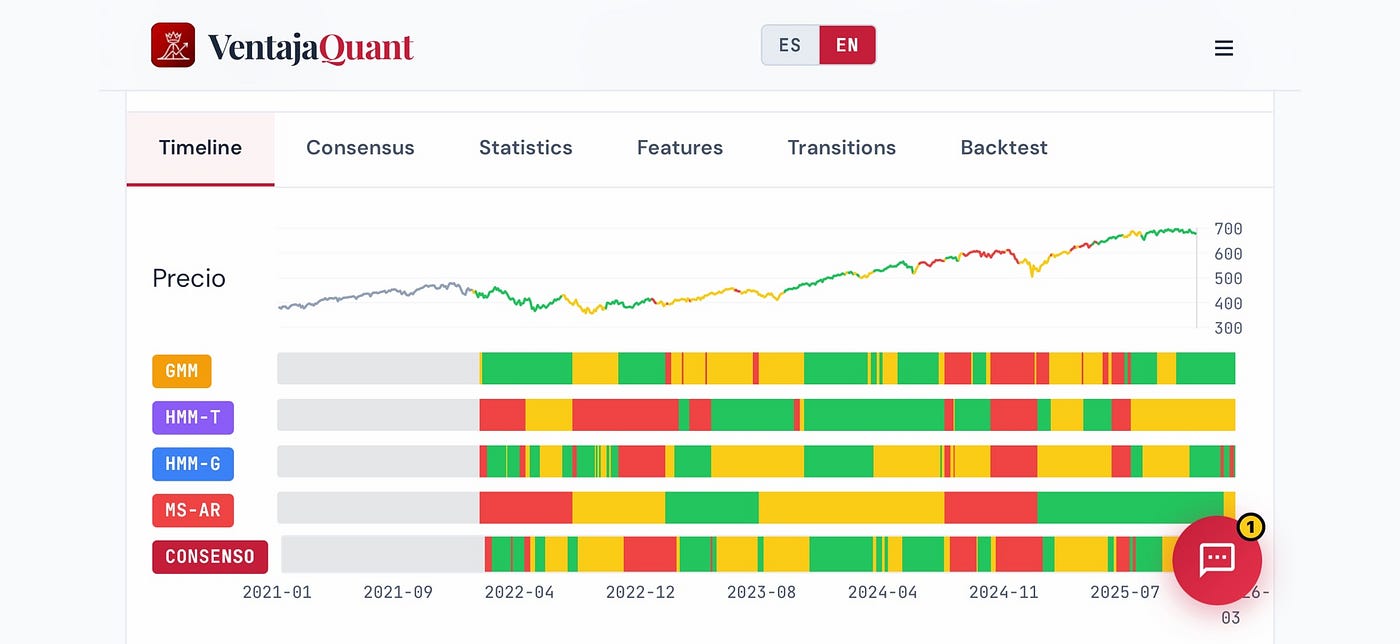Switch to the Statistics tab
This screenshot has height=644, width=1400.
tap(526, 148)
